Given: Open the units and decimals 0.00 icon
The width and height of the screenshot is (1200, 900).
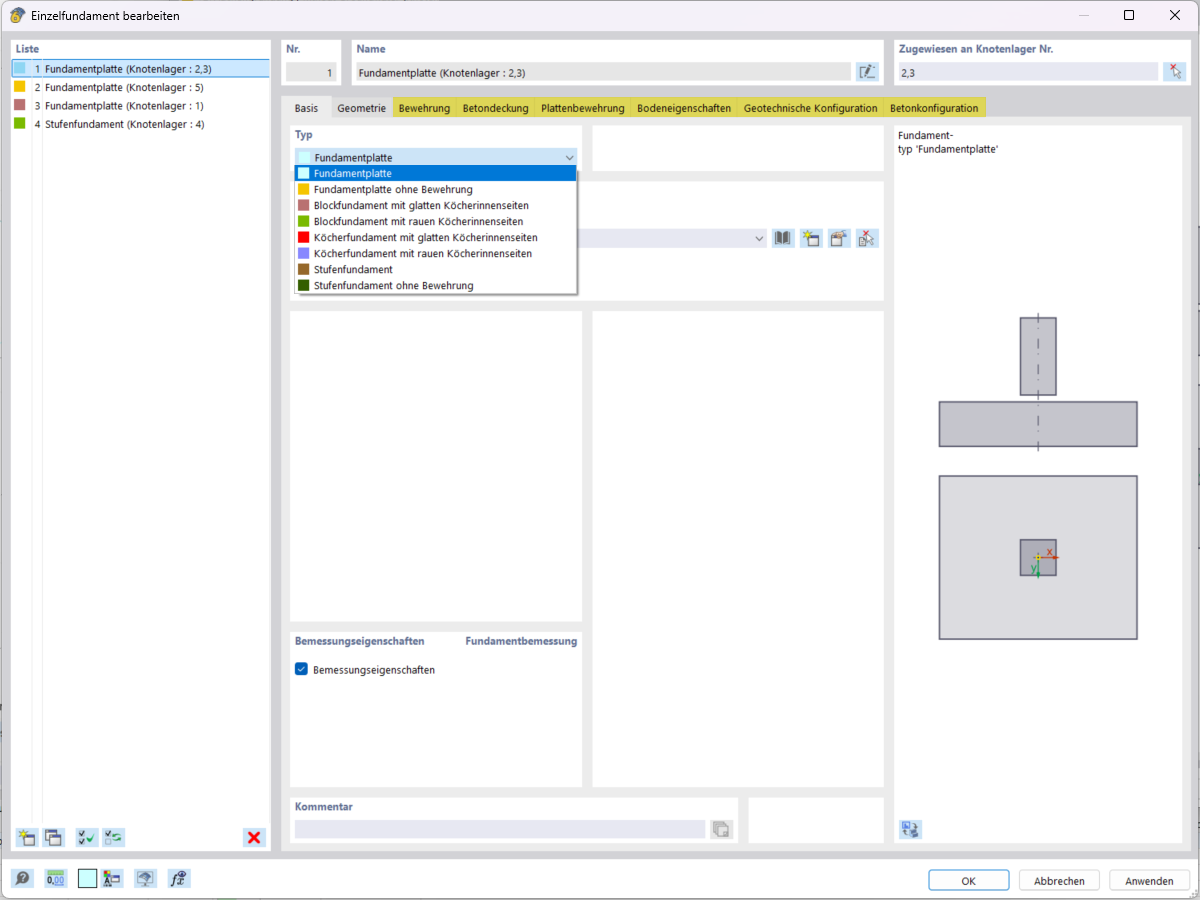Looking at the screenshot, I should coord(55,879).
